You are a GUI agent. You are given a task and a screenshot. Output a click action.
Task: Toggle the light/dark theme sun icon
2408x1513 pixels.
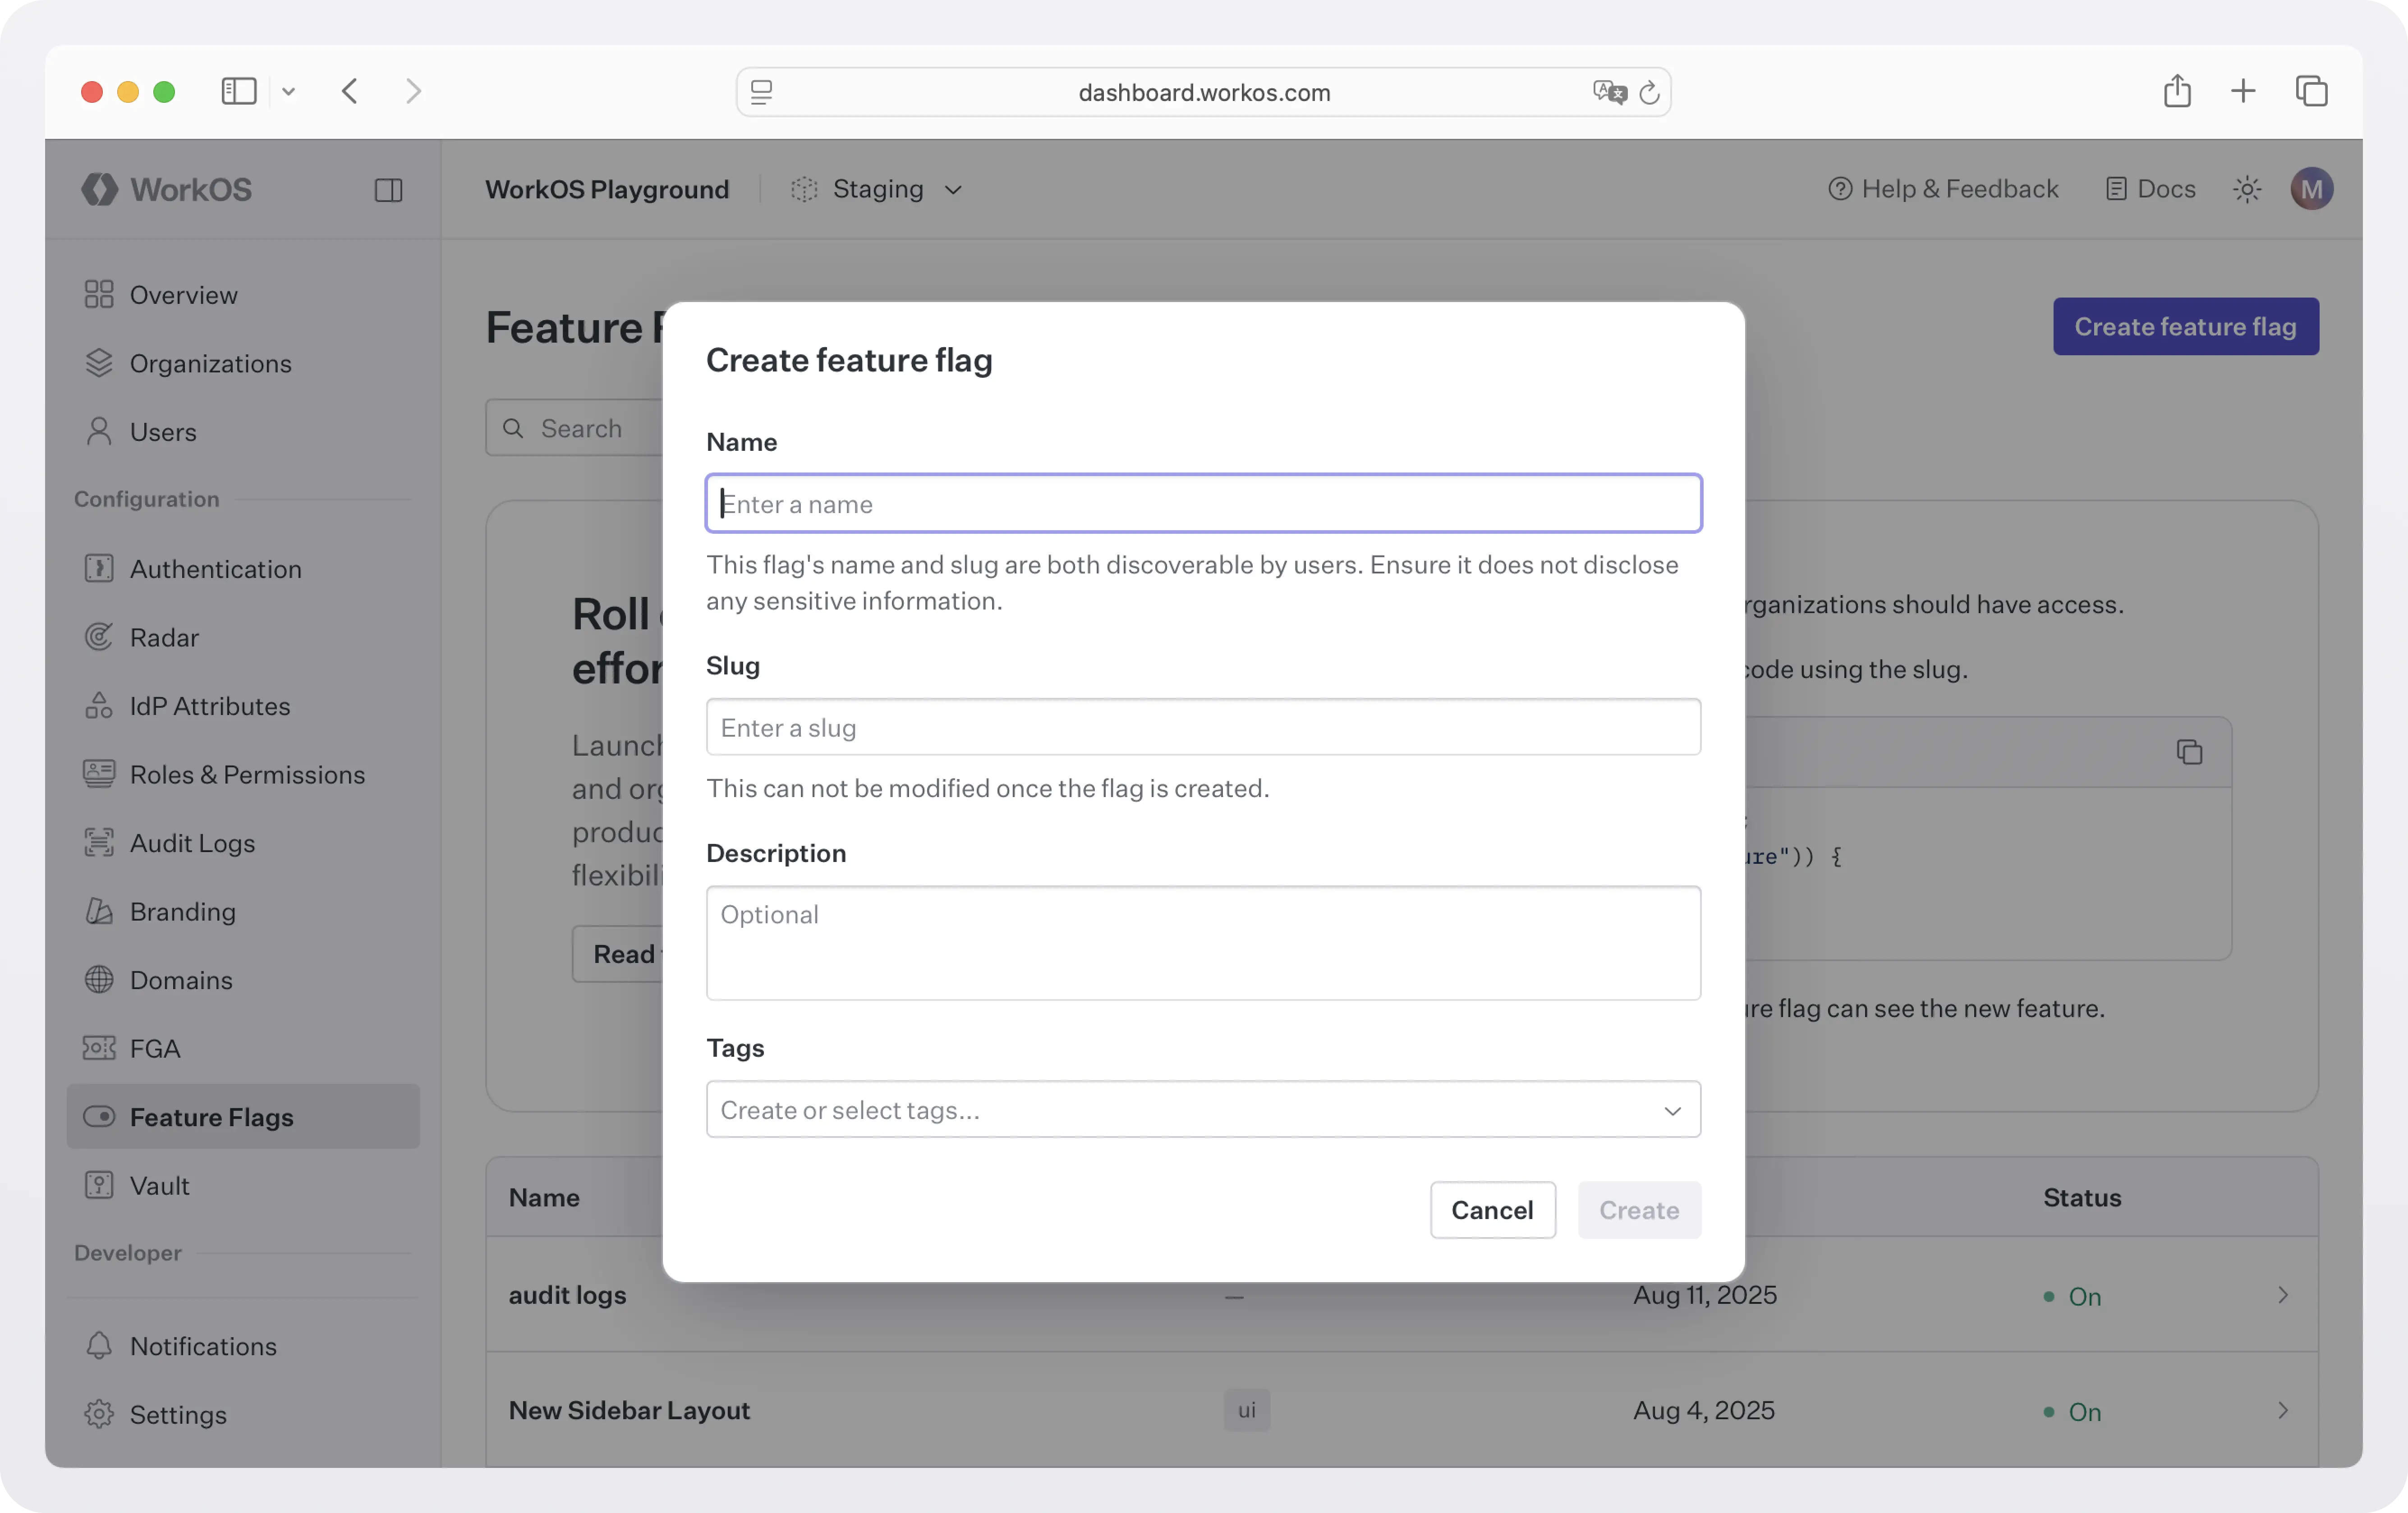2247,189
